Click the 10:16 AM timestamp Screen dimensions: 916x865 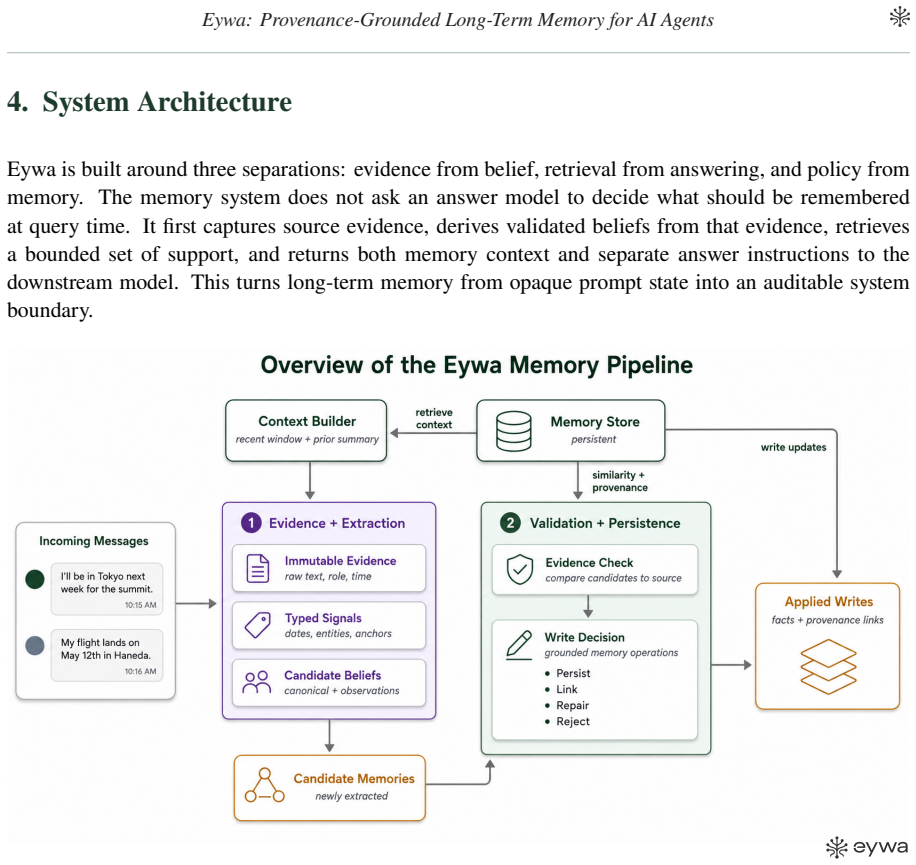(140, 672)
